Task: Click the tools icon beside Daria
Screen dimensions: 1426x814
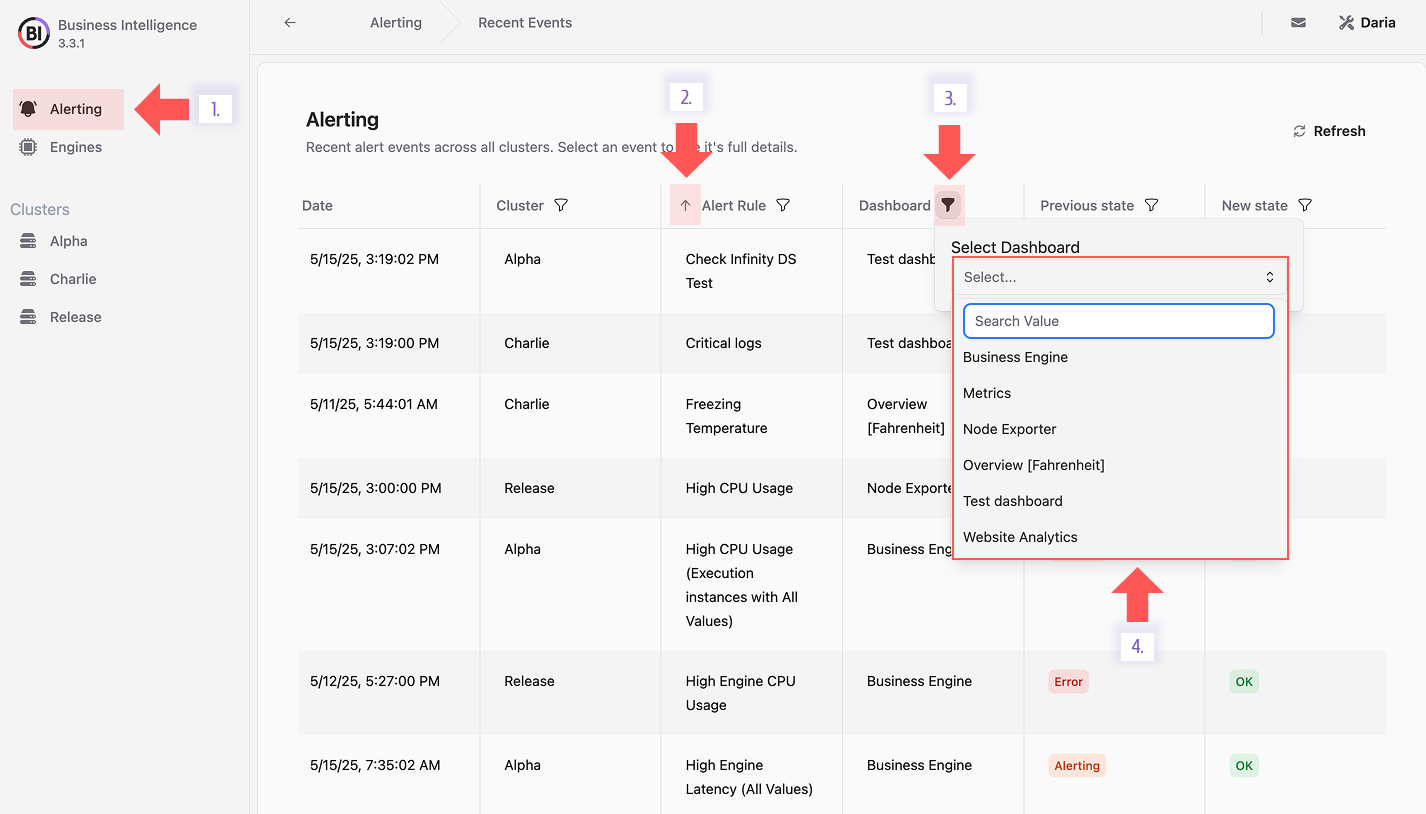Action: click(1346, 22)
